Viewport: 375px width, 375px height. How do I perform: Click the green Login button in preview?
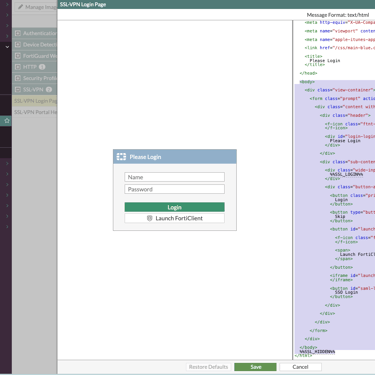(174, 207)
